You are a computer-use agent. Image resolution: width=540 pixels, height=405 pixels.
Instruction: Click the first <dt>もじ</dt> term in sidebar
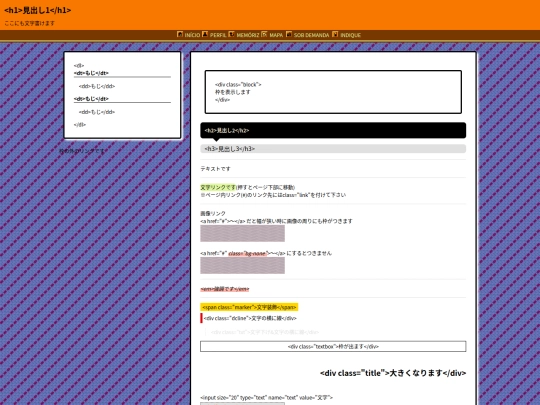point(91,73)
